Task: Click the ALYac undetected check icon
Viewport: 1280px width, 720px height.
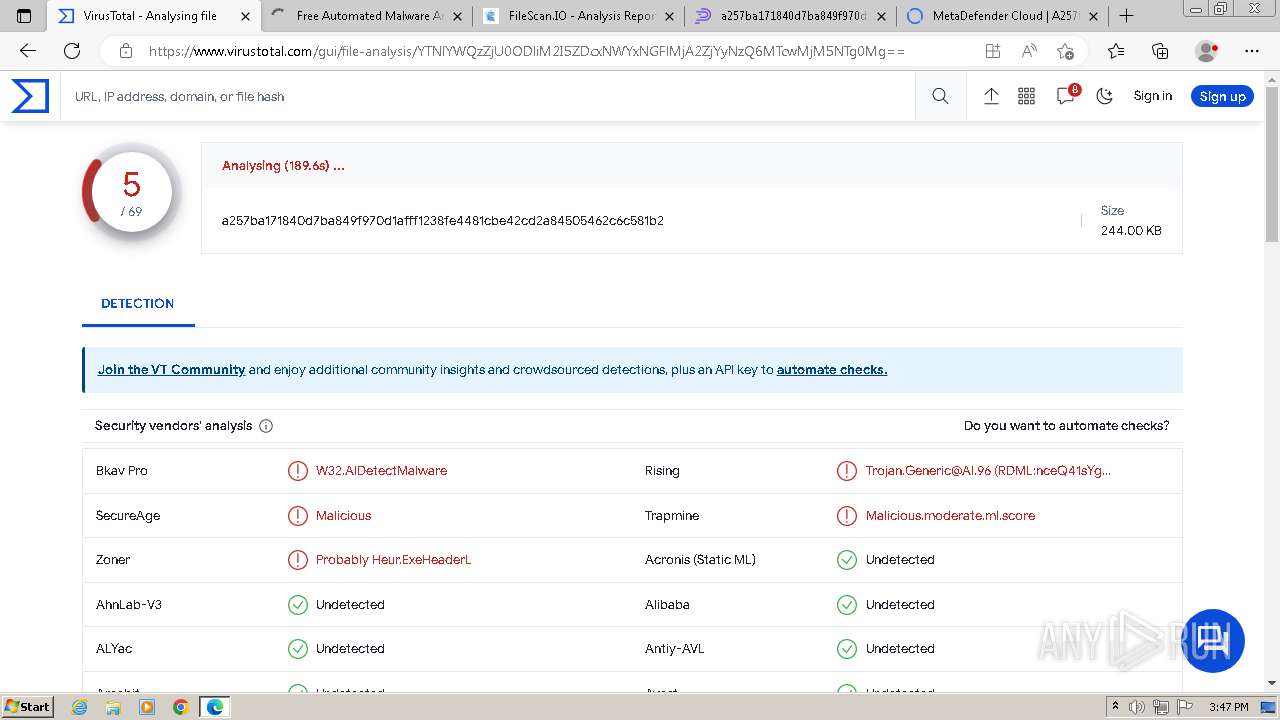Action: point(298,649)
